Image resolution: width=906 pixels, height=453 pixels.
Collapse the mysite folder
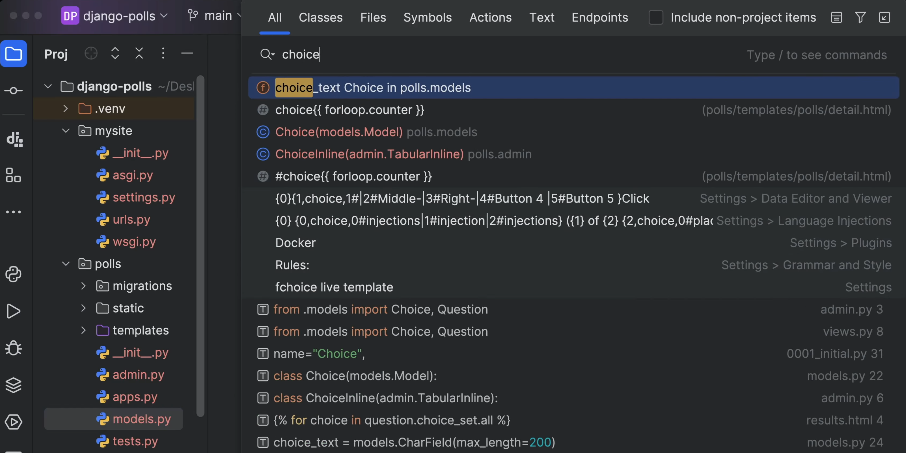tap(65, 131)
